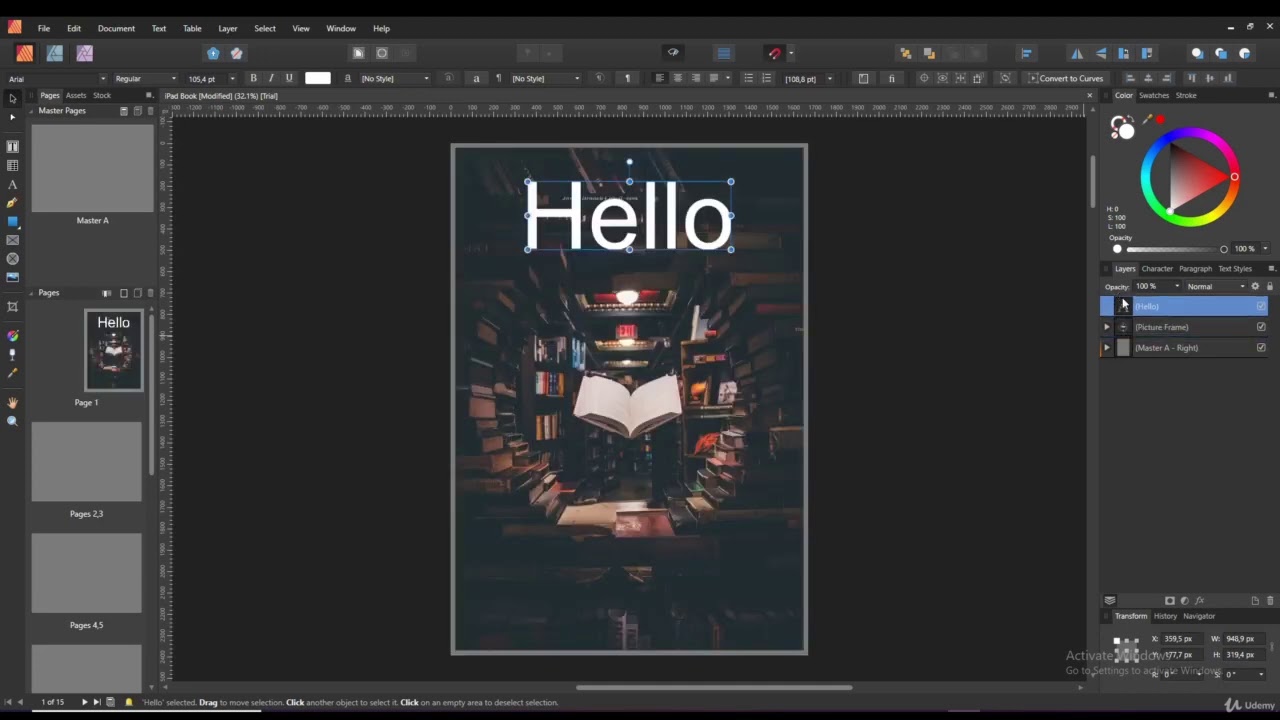Image resolution: width=1280 pixels, height=720 pixels.
Task: Uncheck (Master A - Right) layer visibility
Action: click(x=1261, y=348)
